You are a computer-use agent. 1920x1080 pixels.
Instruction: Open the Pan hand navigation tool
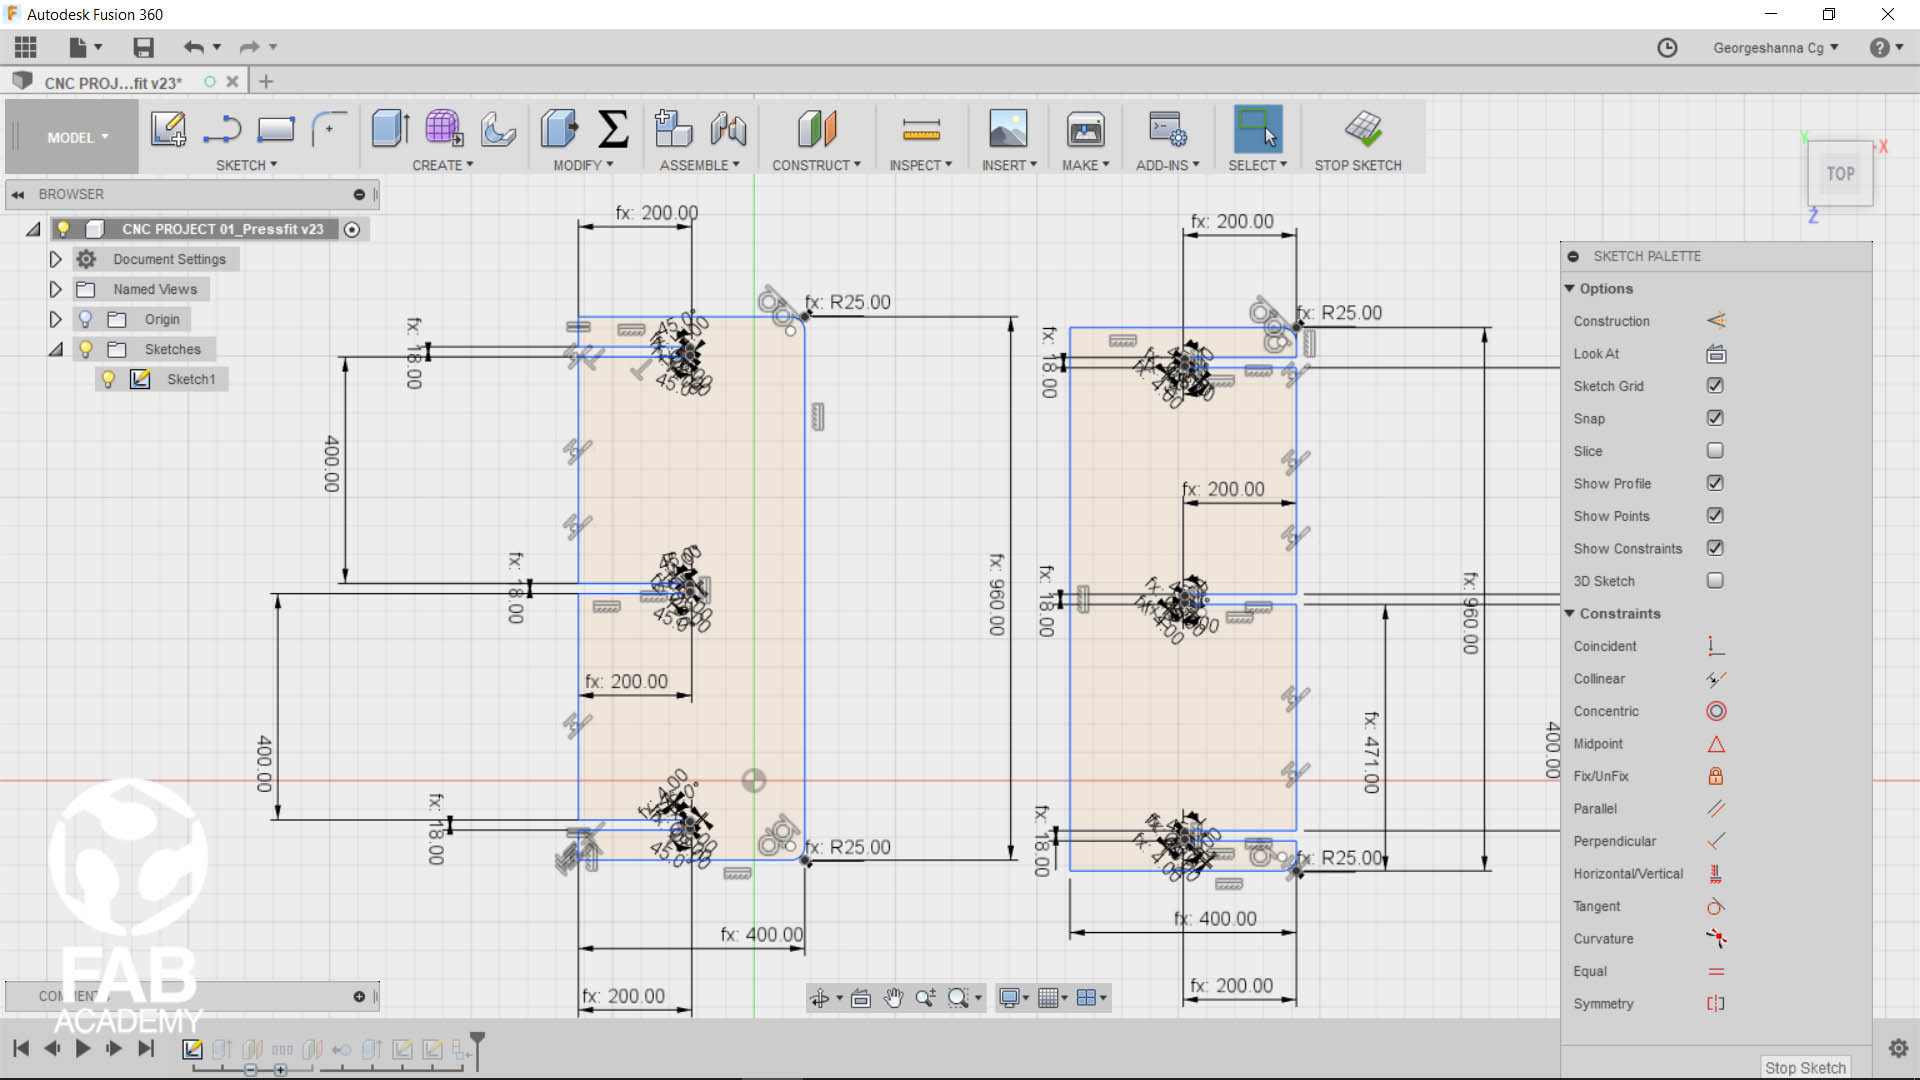tap(893, 997)
